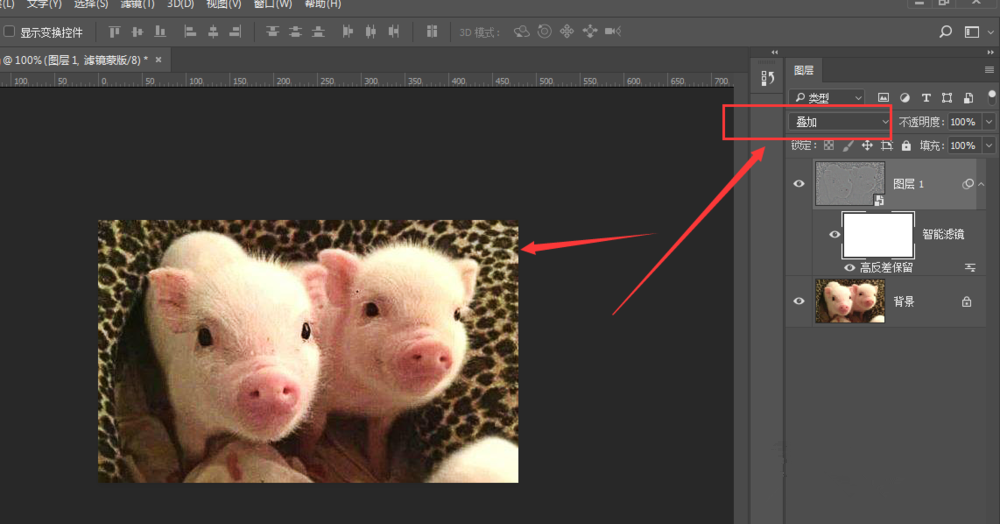Click the lock position move icon

pyautogui.click(x=867, y=146)
